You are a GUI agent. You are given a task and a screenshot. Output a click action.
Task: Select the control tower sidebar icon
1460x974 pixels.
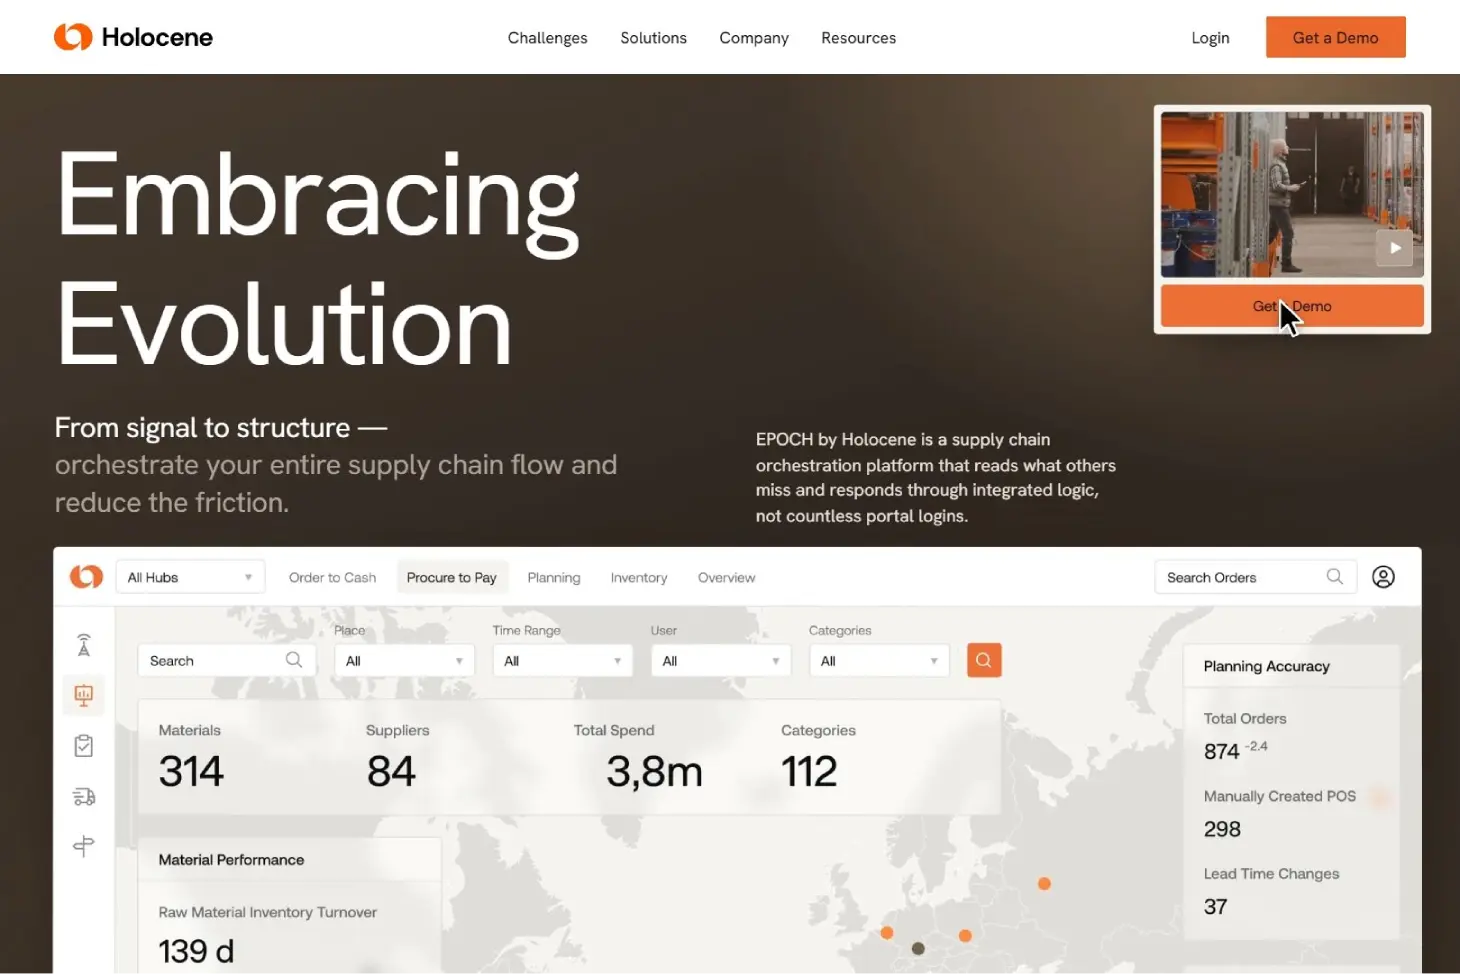84,645
